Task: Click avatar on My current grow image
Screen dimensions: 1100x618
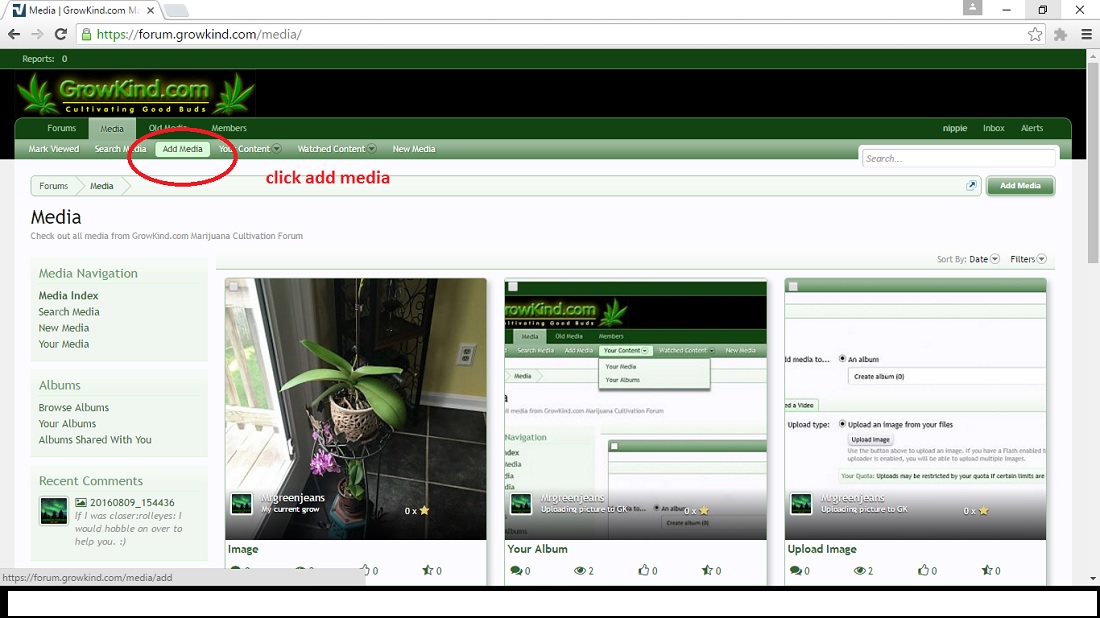Action: pyautogui.click(x=241, y=504)
